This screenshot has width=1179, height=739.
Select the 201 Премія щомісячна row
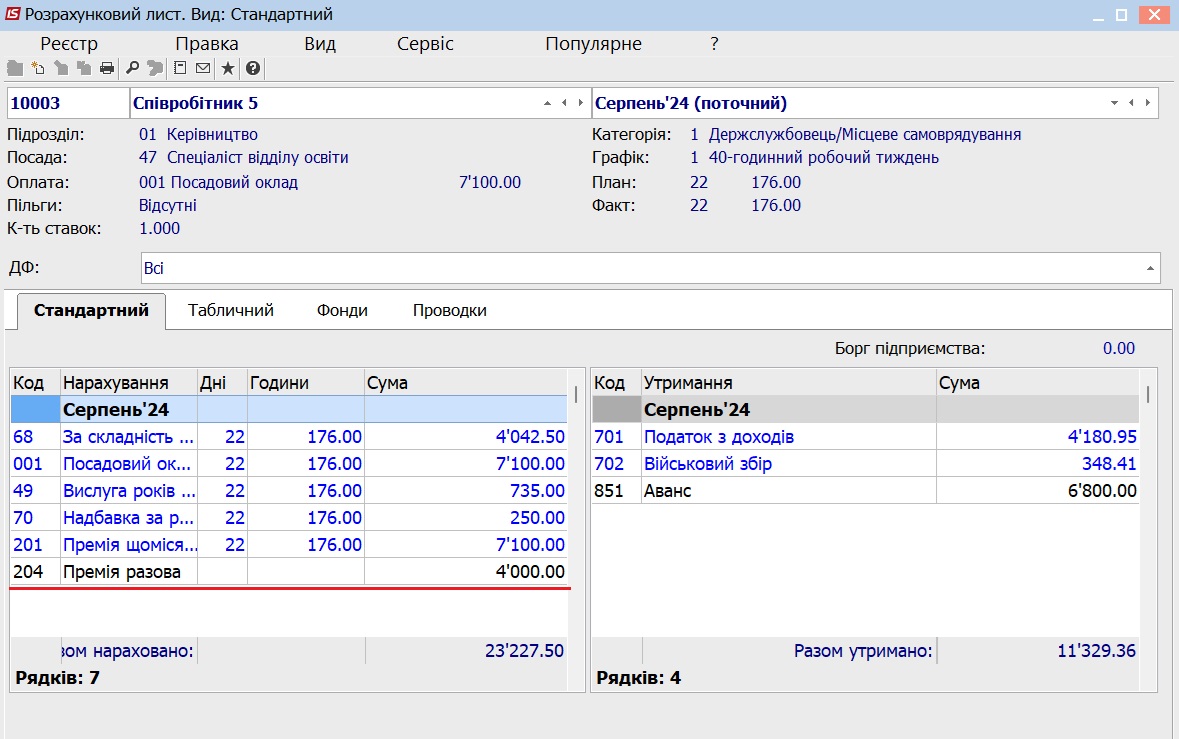pyautogui.click(x=289, y=545)
